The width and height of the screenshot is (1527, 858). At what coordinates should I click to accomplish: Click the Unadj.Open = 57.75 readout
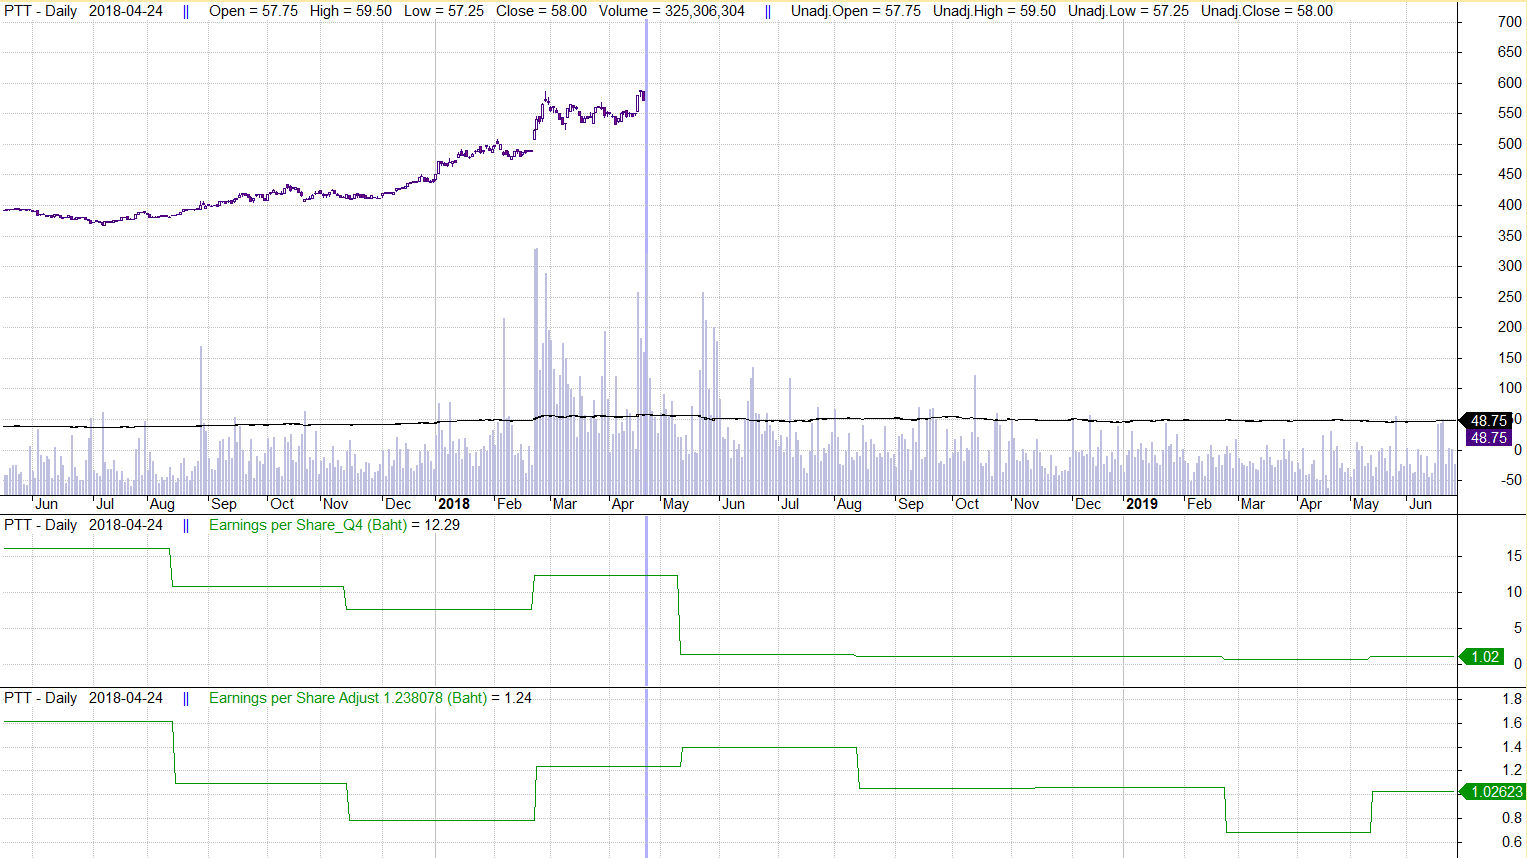click(855, 11)
